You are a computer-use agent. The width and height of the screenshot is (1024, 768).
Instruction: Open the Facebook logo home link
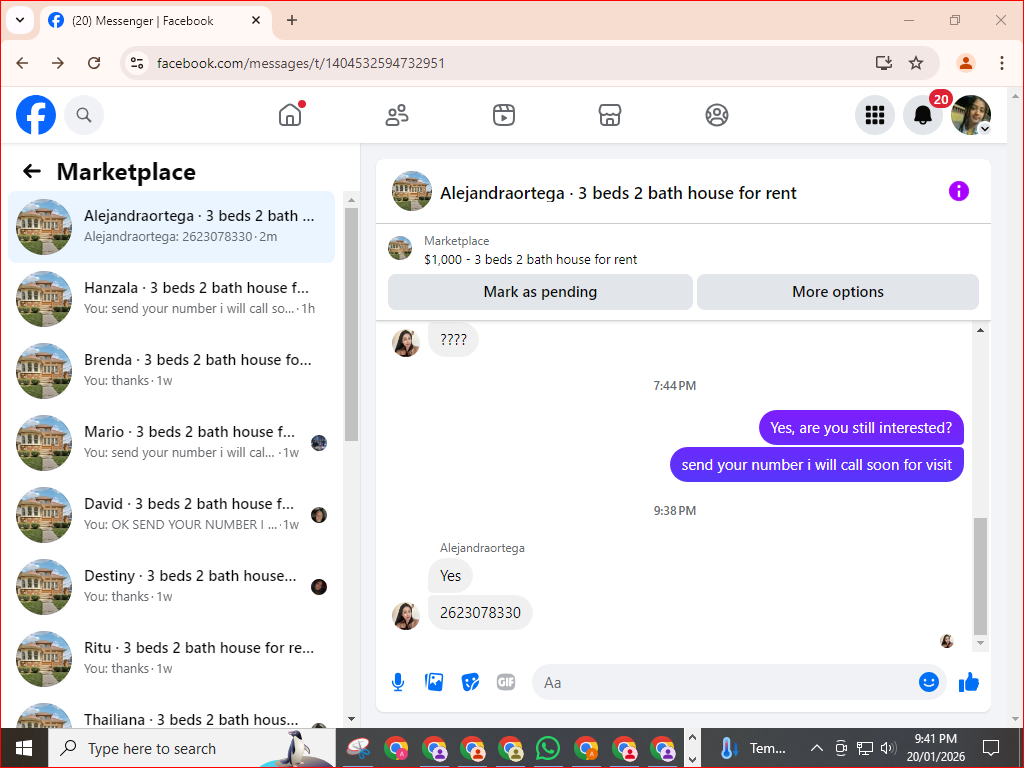pos(36,115)
